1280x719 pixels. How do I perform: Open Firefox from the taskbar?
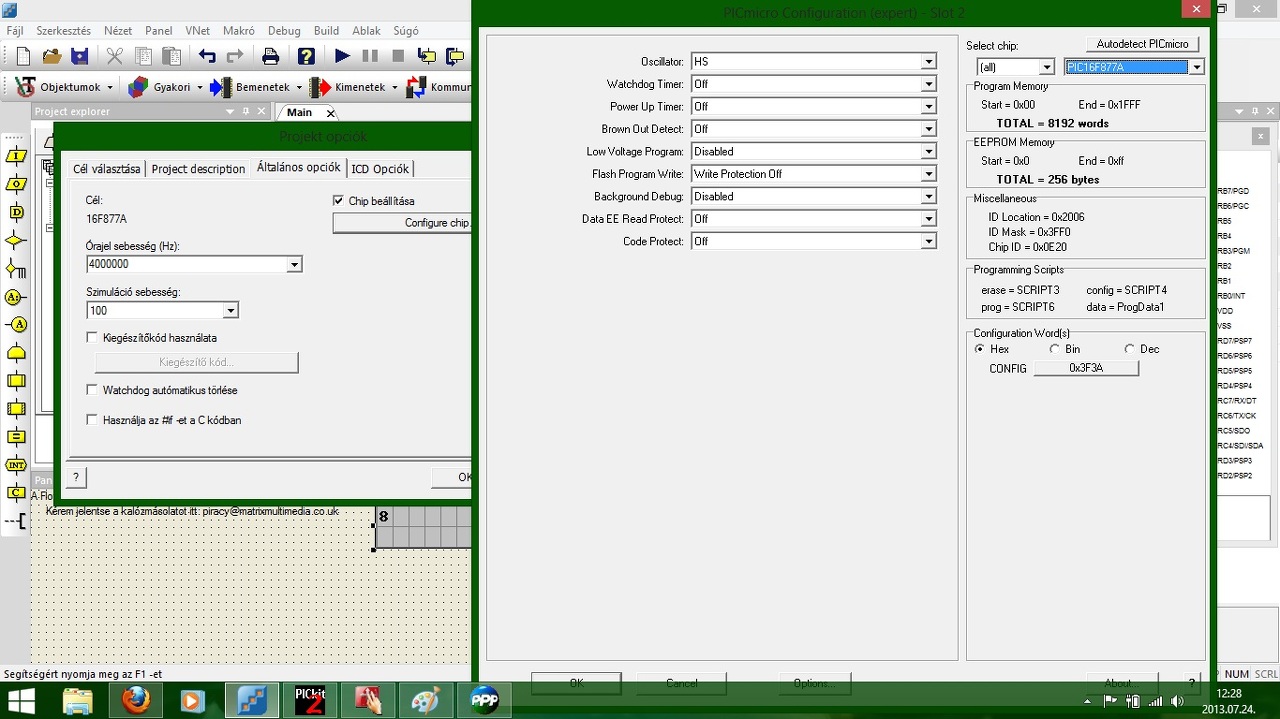(136, 701)
